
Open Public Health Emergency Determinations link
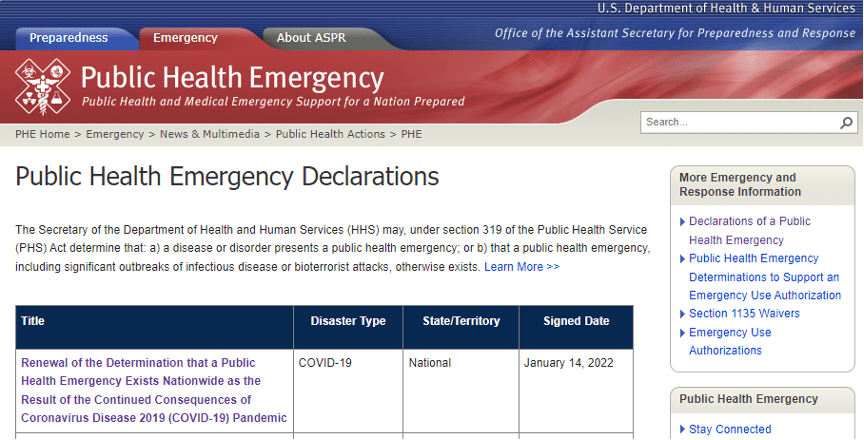[x=764, y=277]
